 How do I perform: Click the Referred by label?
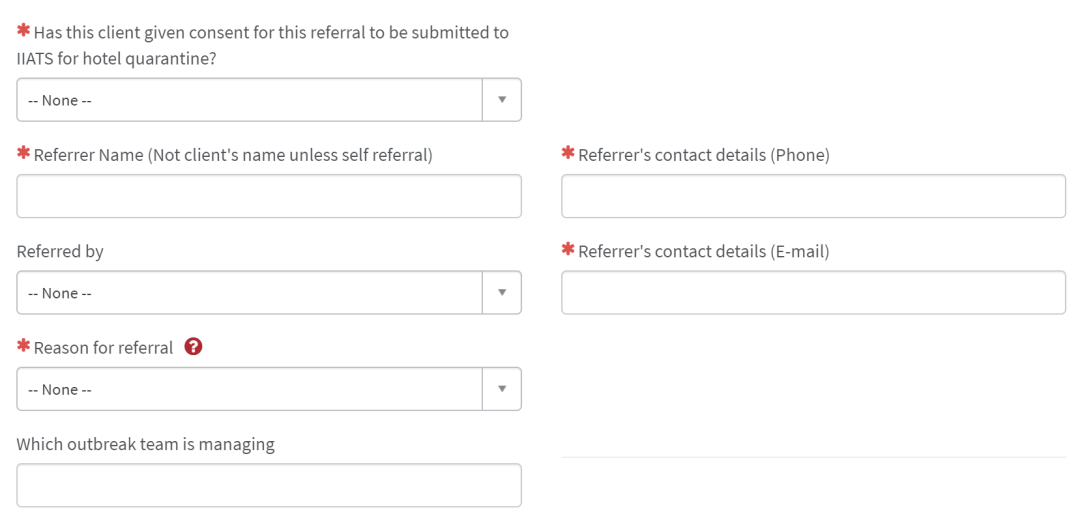coord(60,252)
